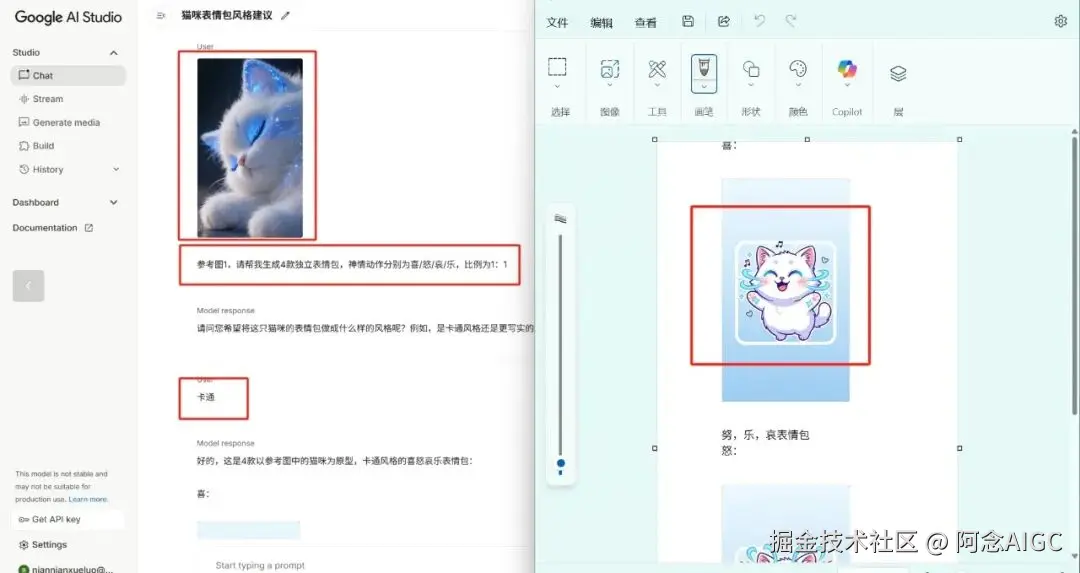The width and height of the screenshot is (1080, 573).
Task: Save the image with the disk icon
Action: (687, 21)
